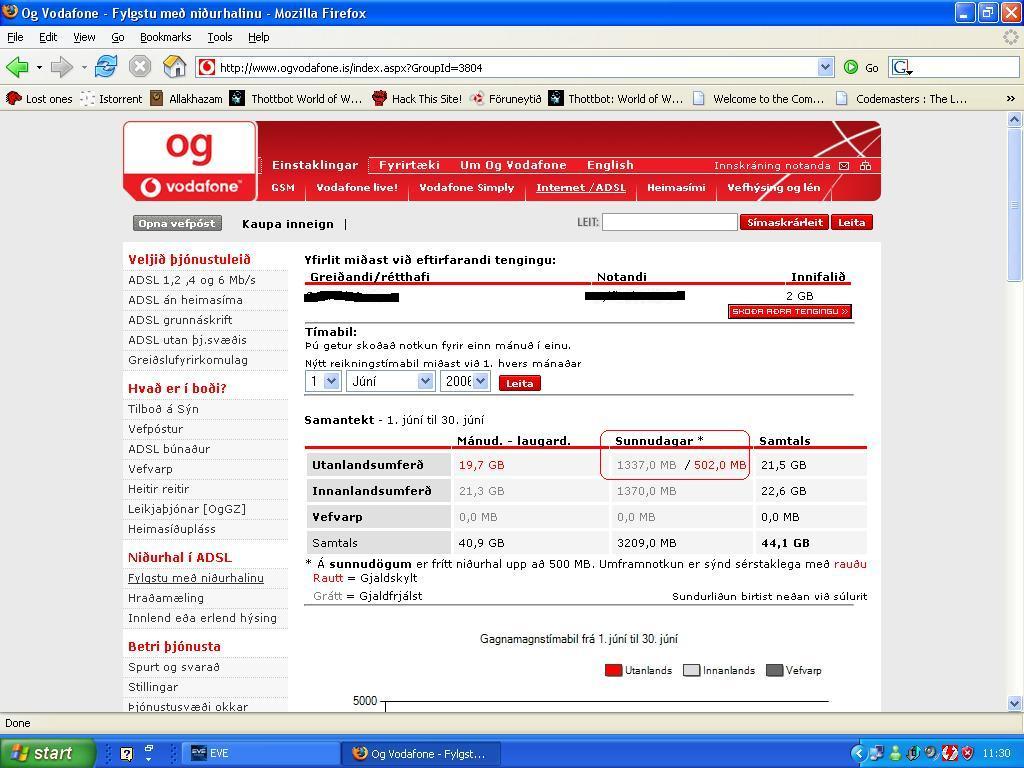Open the Internet/ADSL section
The width and height of the screenshot is (1024, 768).
coord(581,187)
